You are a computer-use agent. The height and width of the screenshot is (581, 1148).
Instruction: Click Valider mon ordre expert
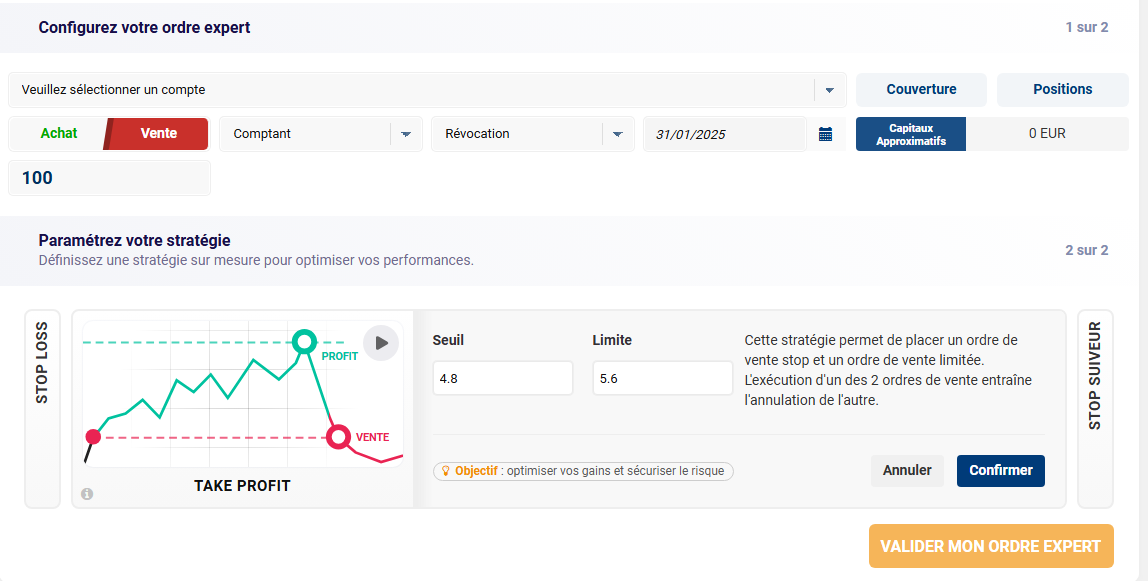click(990, 546)
